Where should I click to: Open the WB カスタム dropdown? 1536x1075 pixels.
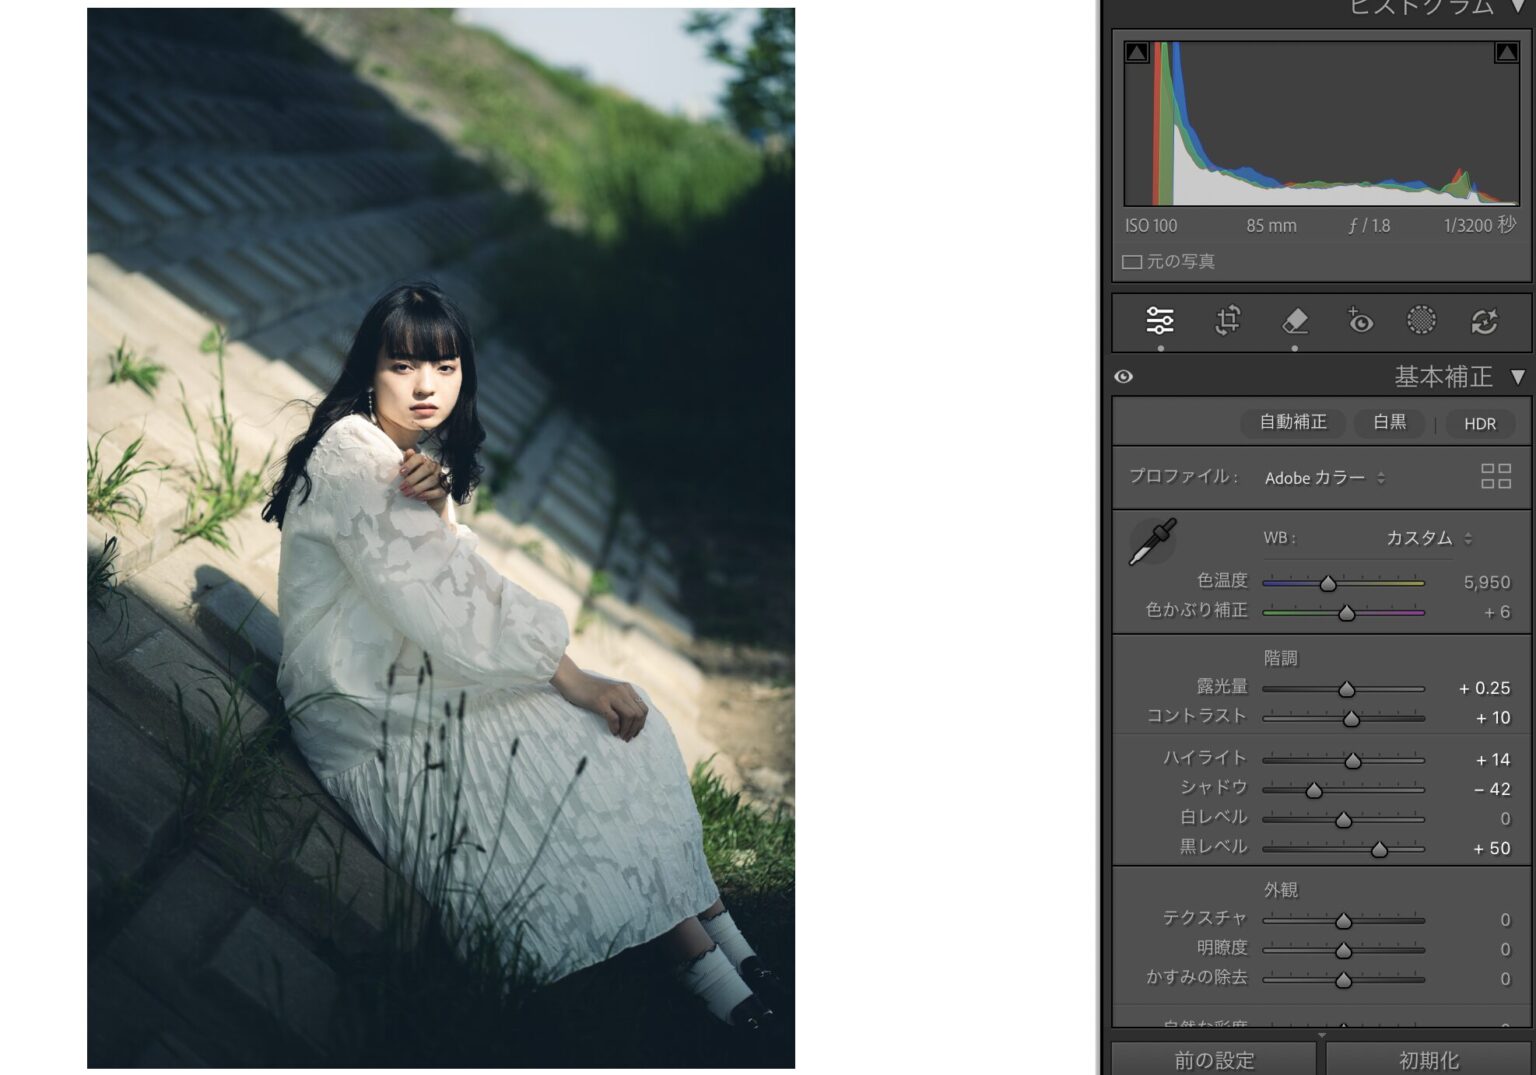tap(1428, 538)
